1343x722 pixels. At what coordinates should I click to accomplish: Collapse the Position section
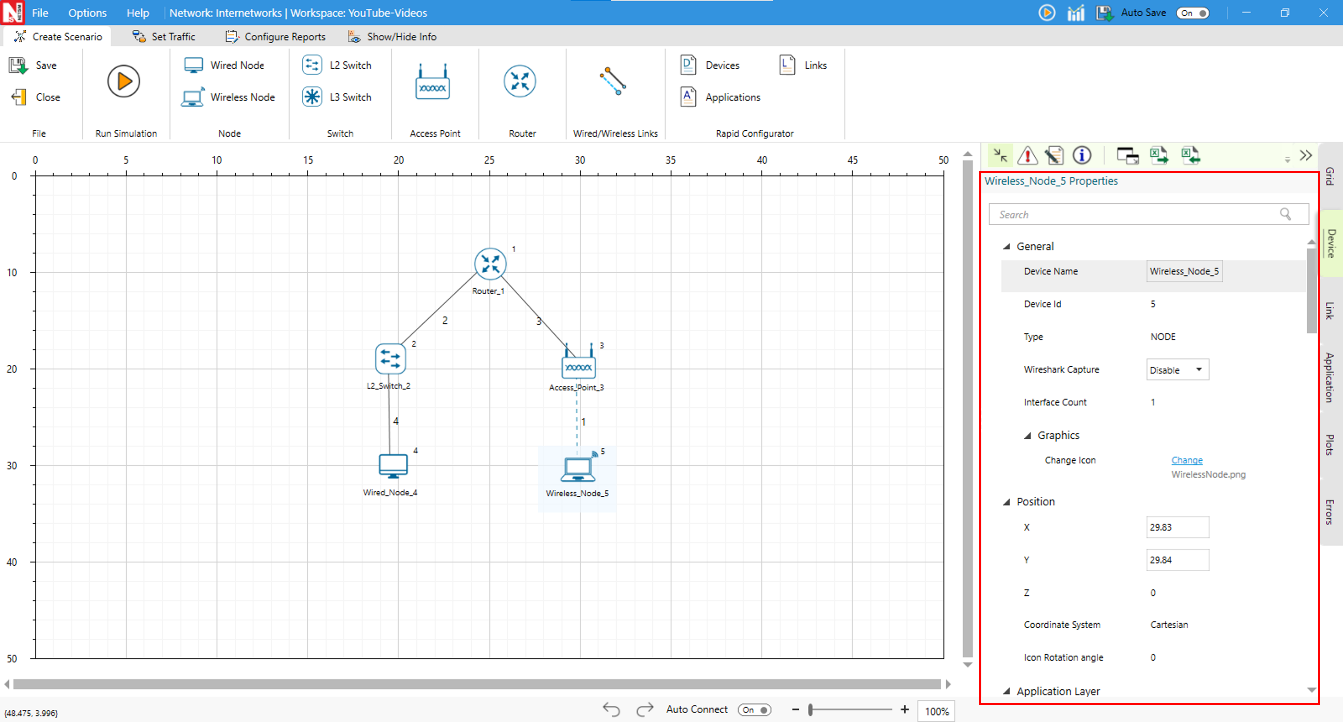point(1006,502)
